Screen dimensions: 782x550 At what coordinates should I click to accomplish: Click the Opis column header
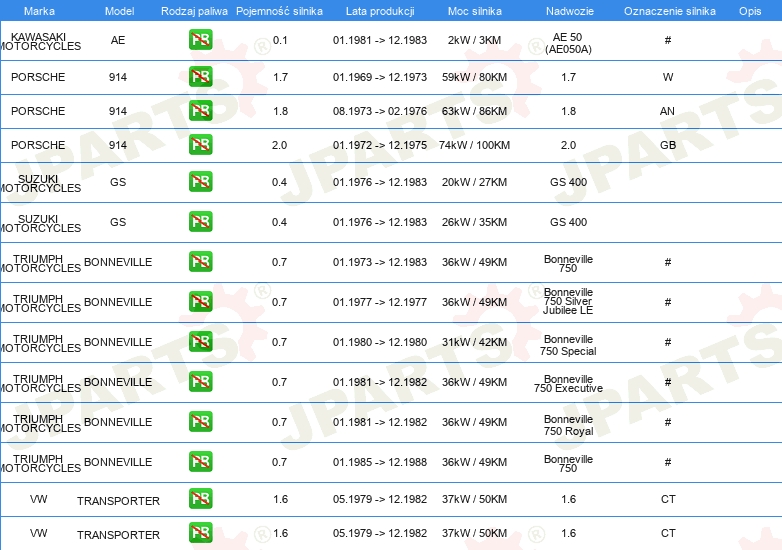pyautogui.click(x=750, y=11)
